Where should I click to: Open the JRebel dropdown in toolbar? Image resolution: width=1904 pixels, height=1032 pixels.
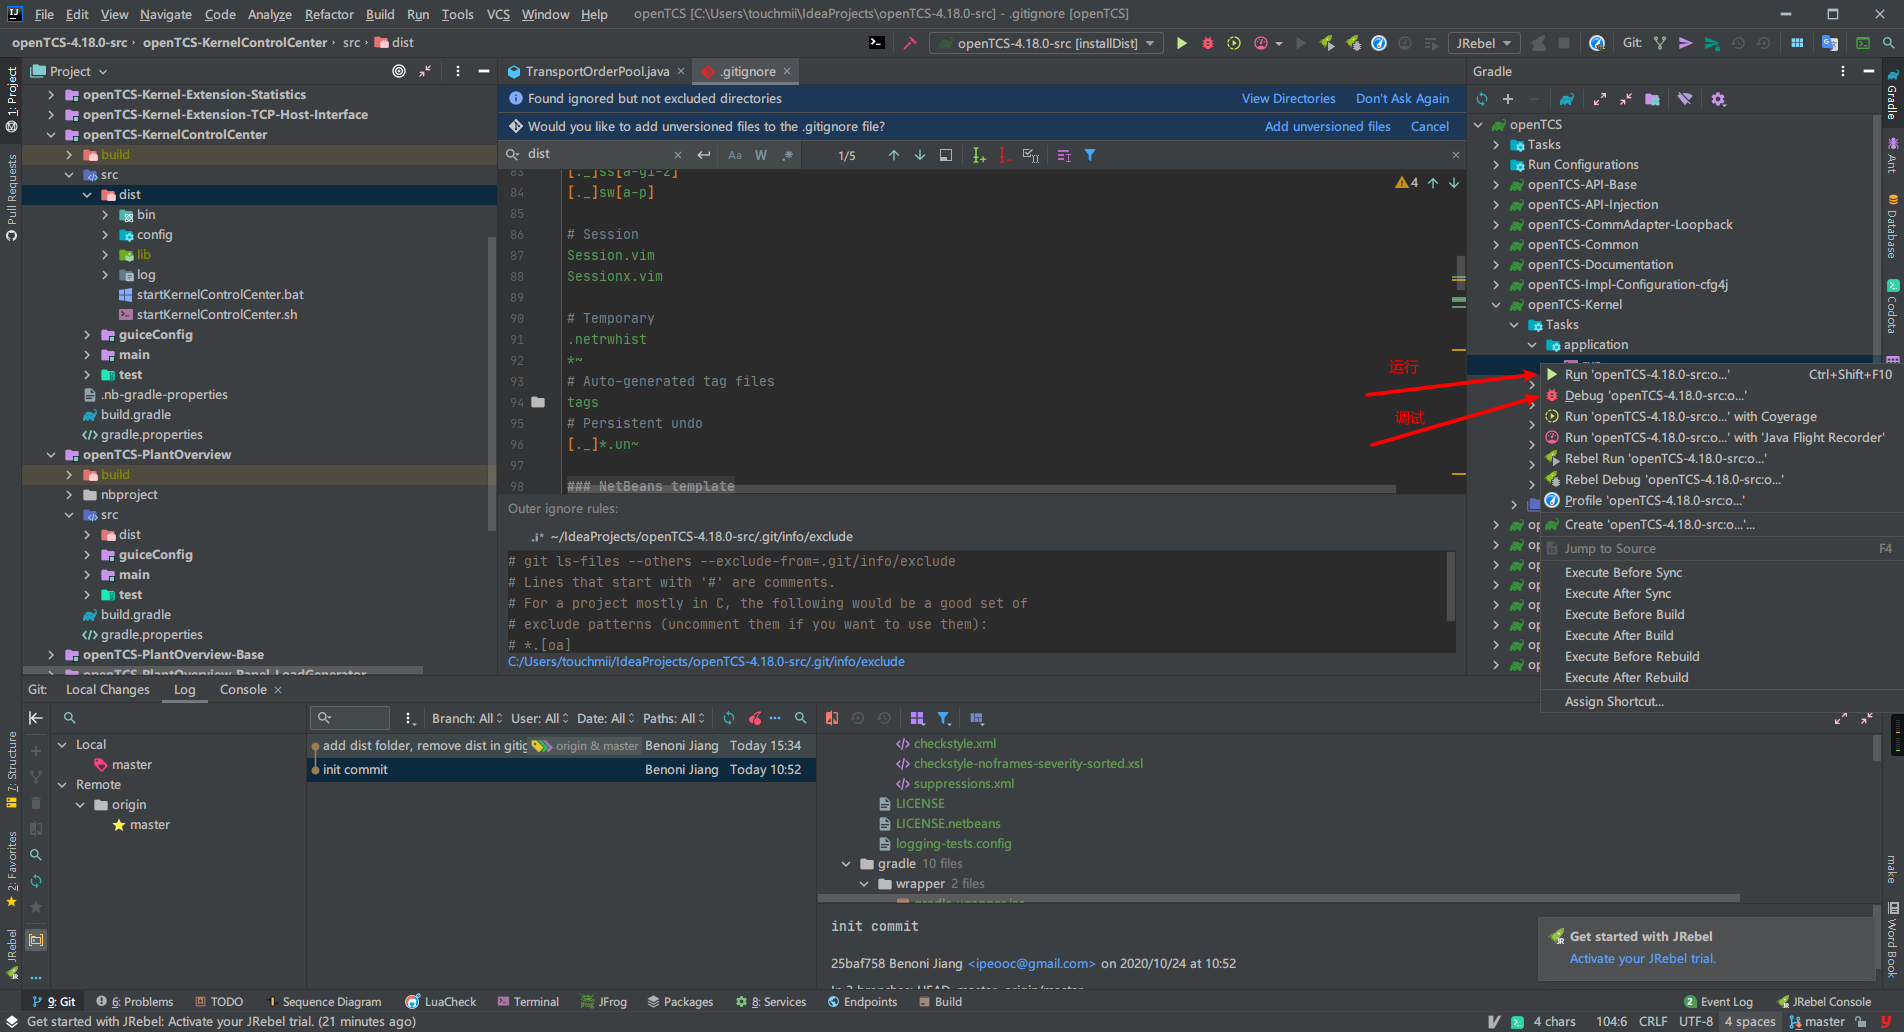tap(1484, 43)
